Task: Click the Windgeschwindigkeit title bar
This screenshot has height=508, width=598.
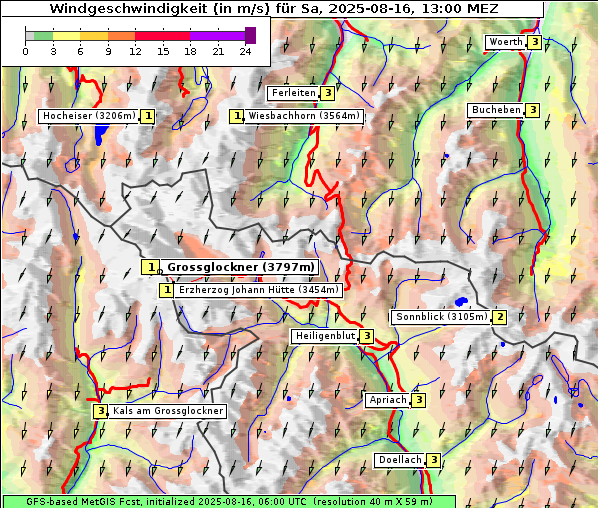Action: [x=273, y=9]
